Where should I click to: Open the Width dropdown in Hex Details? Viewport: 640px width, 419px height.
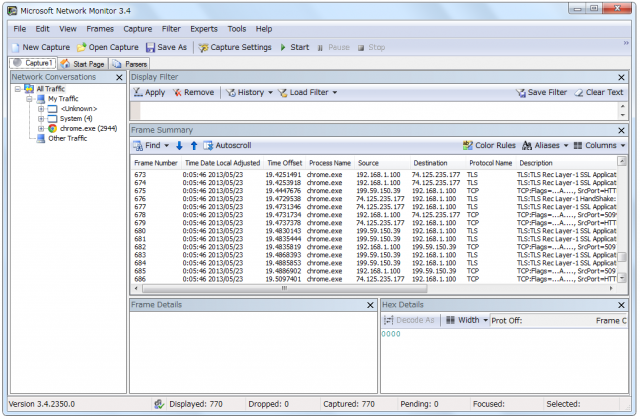[x=467, y=320]
